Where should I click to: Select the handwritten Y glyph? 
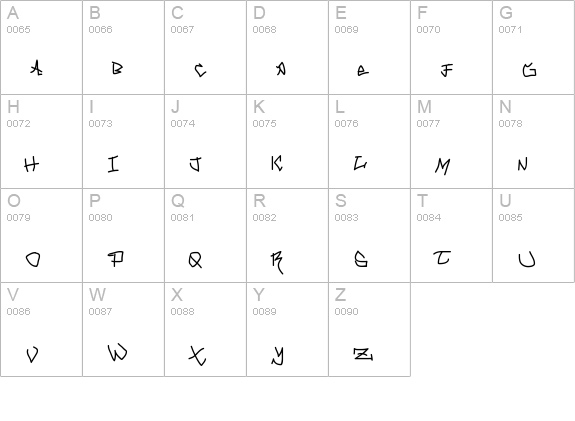278,356
